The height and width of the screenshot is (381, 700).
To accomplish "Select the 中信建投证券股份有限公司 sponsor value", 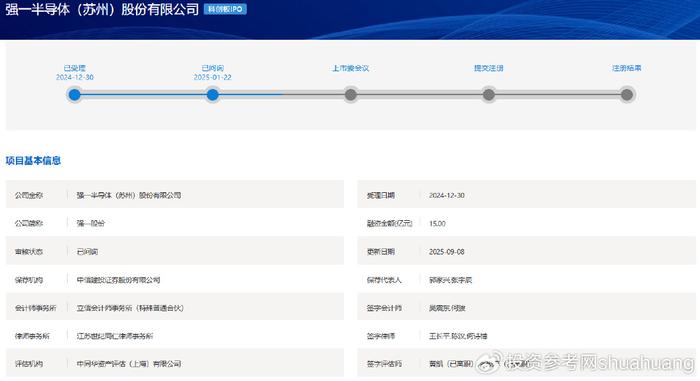I will [x=118, y=280].
